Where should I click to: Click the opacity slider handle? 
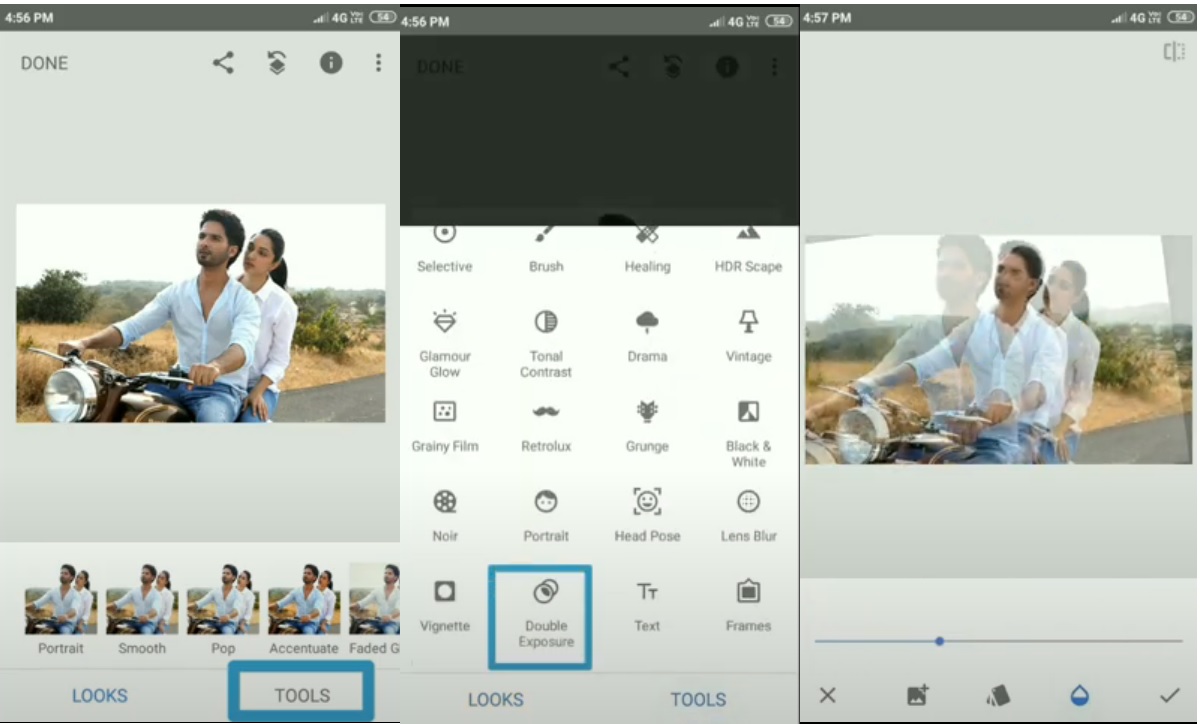coord(939,641)
